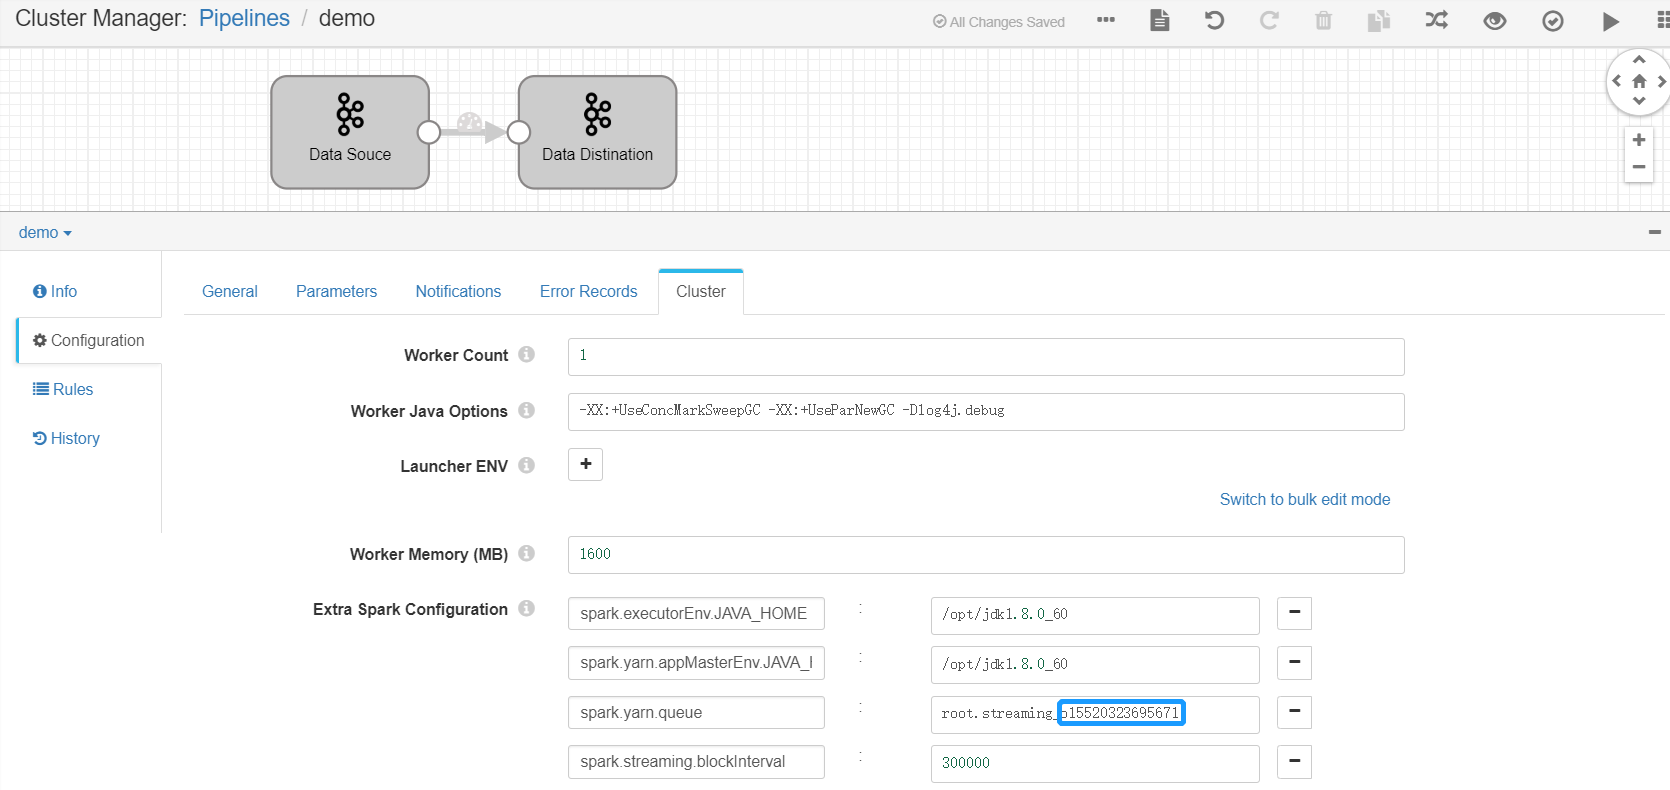
Task: Click the canvas home center icon
Action: (x=1639, y=81)
